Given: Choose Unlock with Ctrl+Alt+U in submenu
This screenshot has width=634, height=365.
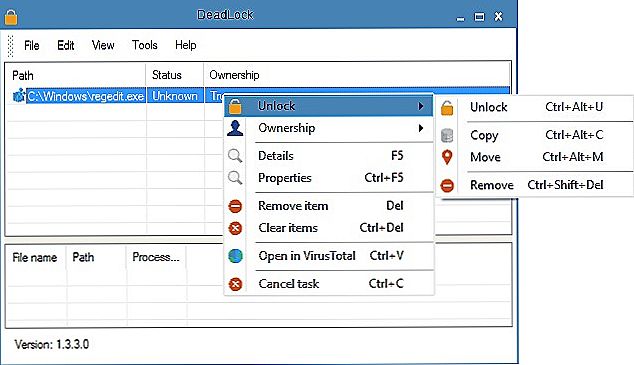Looking at the screenshot, I should (x=535, y=108).
